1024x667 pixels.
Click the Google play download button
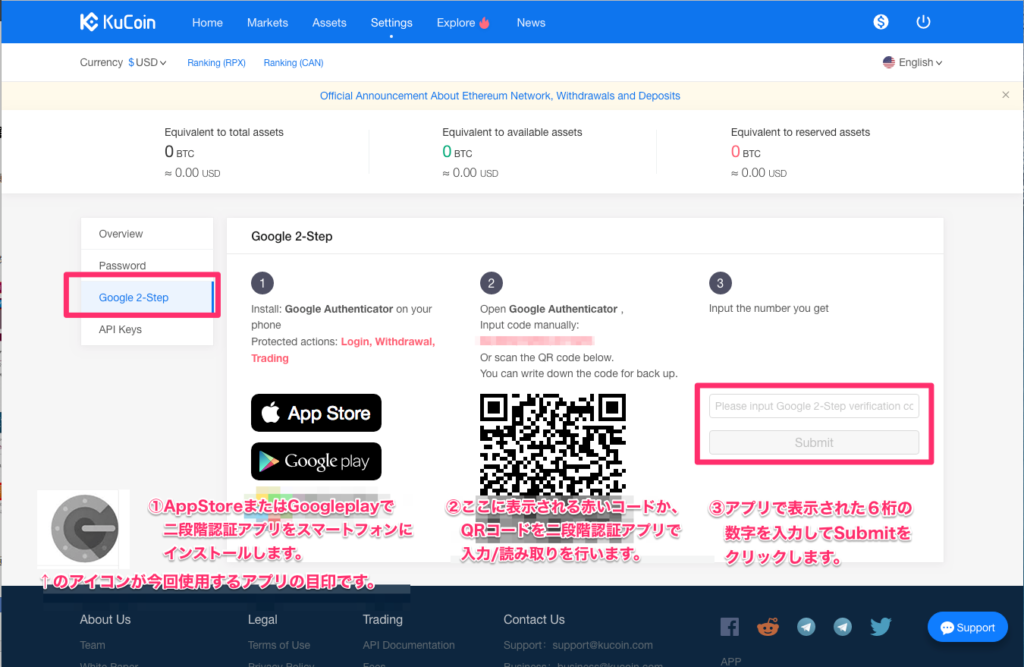tap(316, 461)
